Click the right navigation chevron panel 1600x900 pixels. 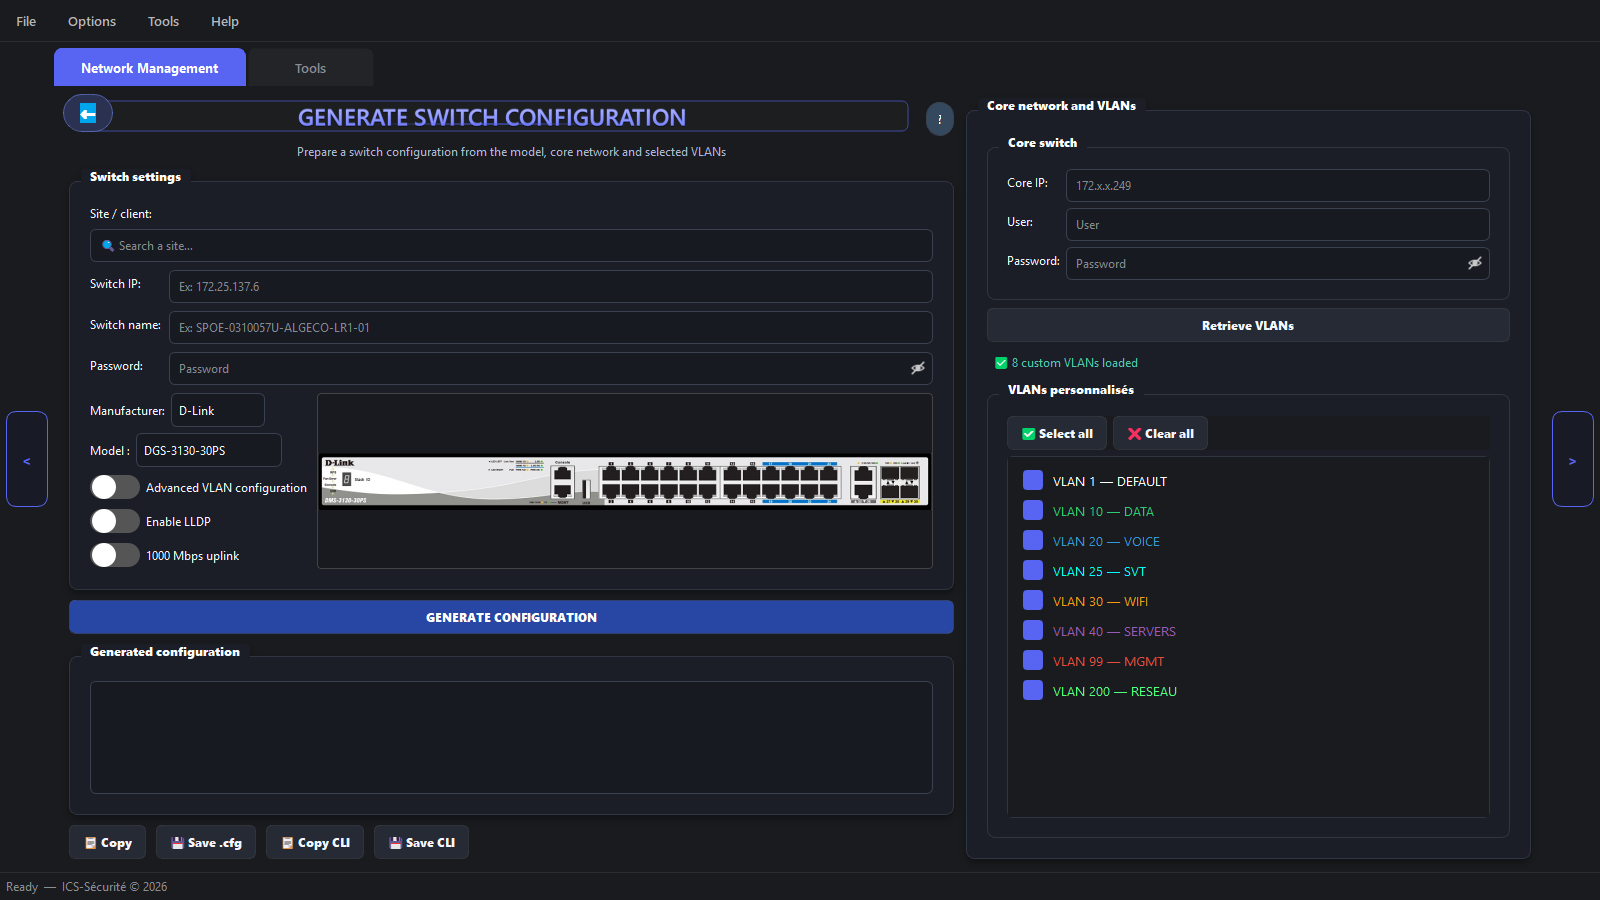click(1572, 459)
